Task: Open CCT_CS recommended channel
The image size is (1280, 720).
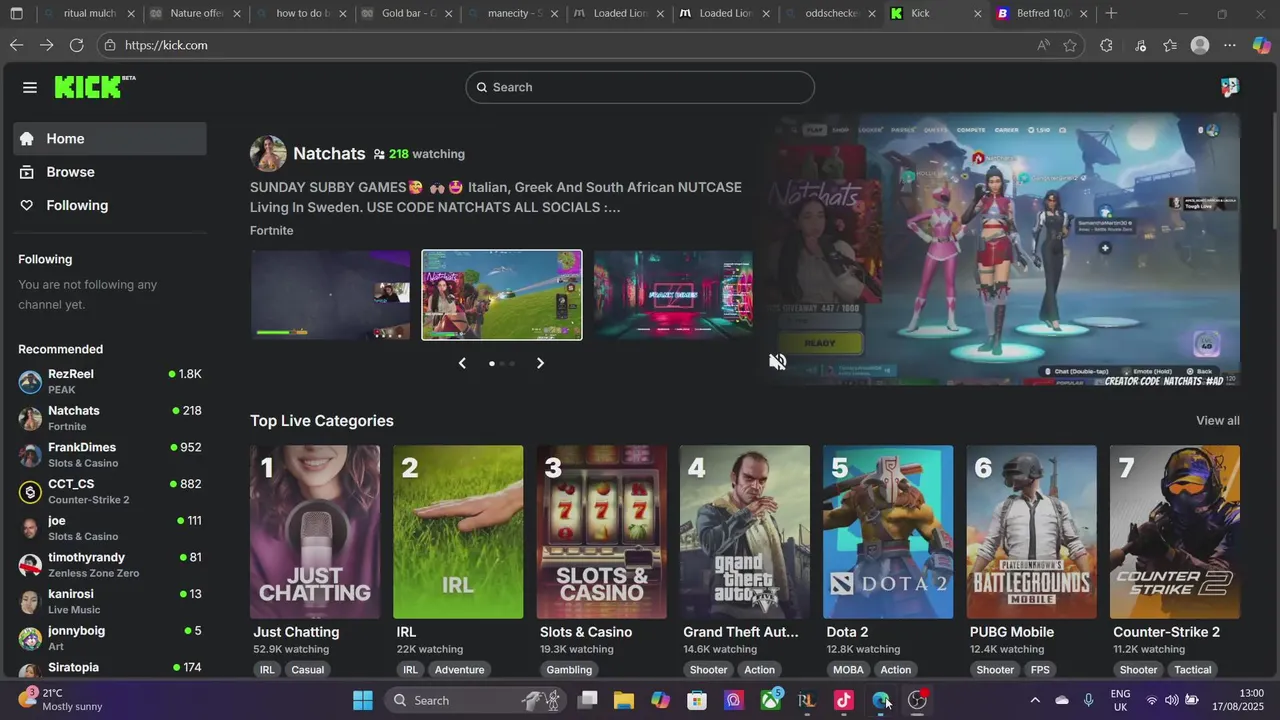Action: click(110, 491)
